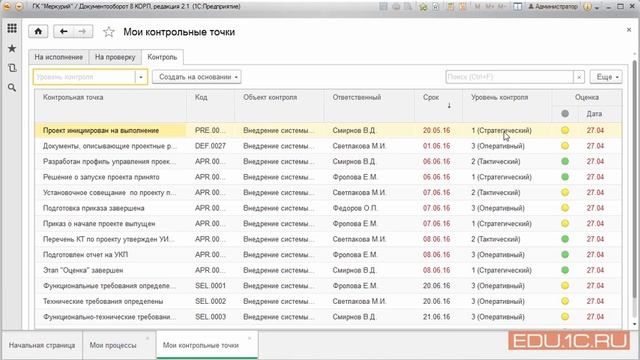The image size is (640, 360).
Task: Focus the Поиск (Ctrl+F) search field
Action: click(x=509, y=77)
